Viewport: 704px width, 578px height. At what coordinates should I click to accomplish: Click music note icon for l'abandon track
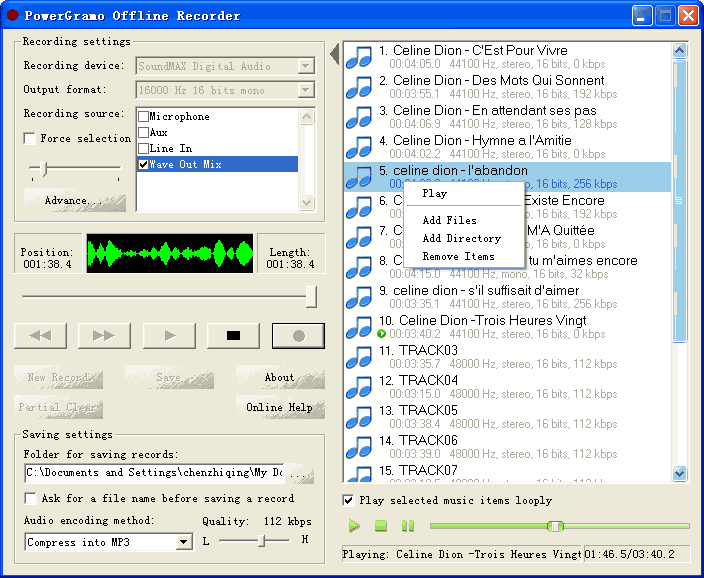click(x=359, y=177)
